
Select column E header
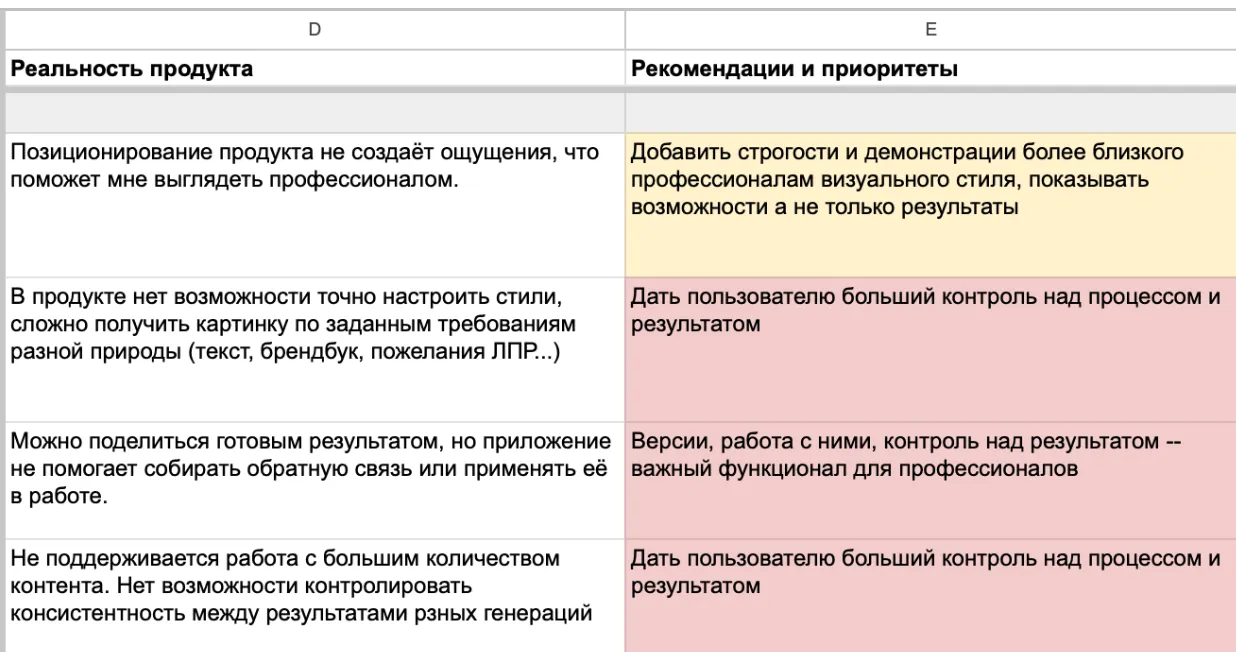929,30
